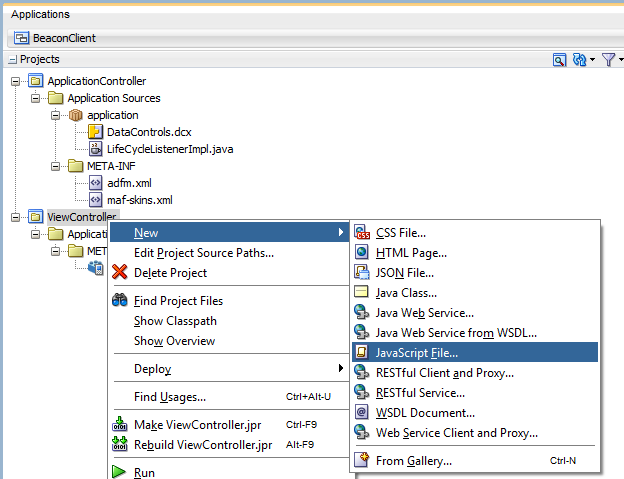Screen dimensions: 624x479
Task: Choose Run from the context menu
Action: point(229,472)
